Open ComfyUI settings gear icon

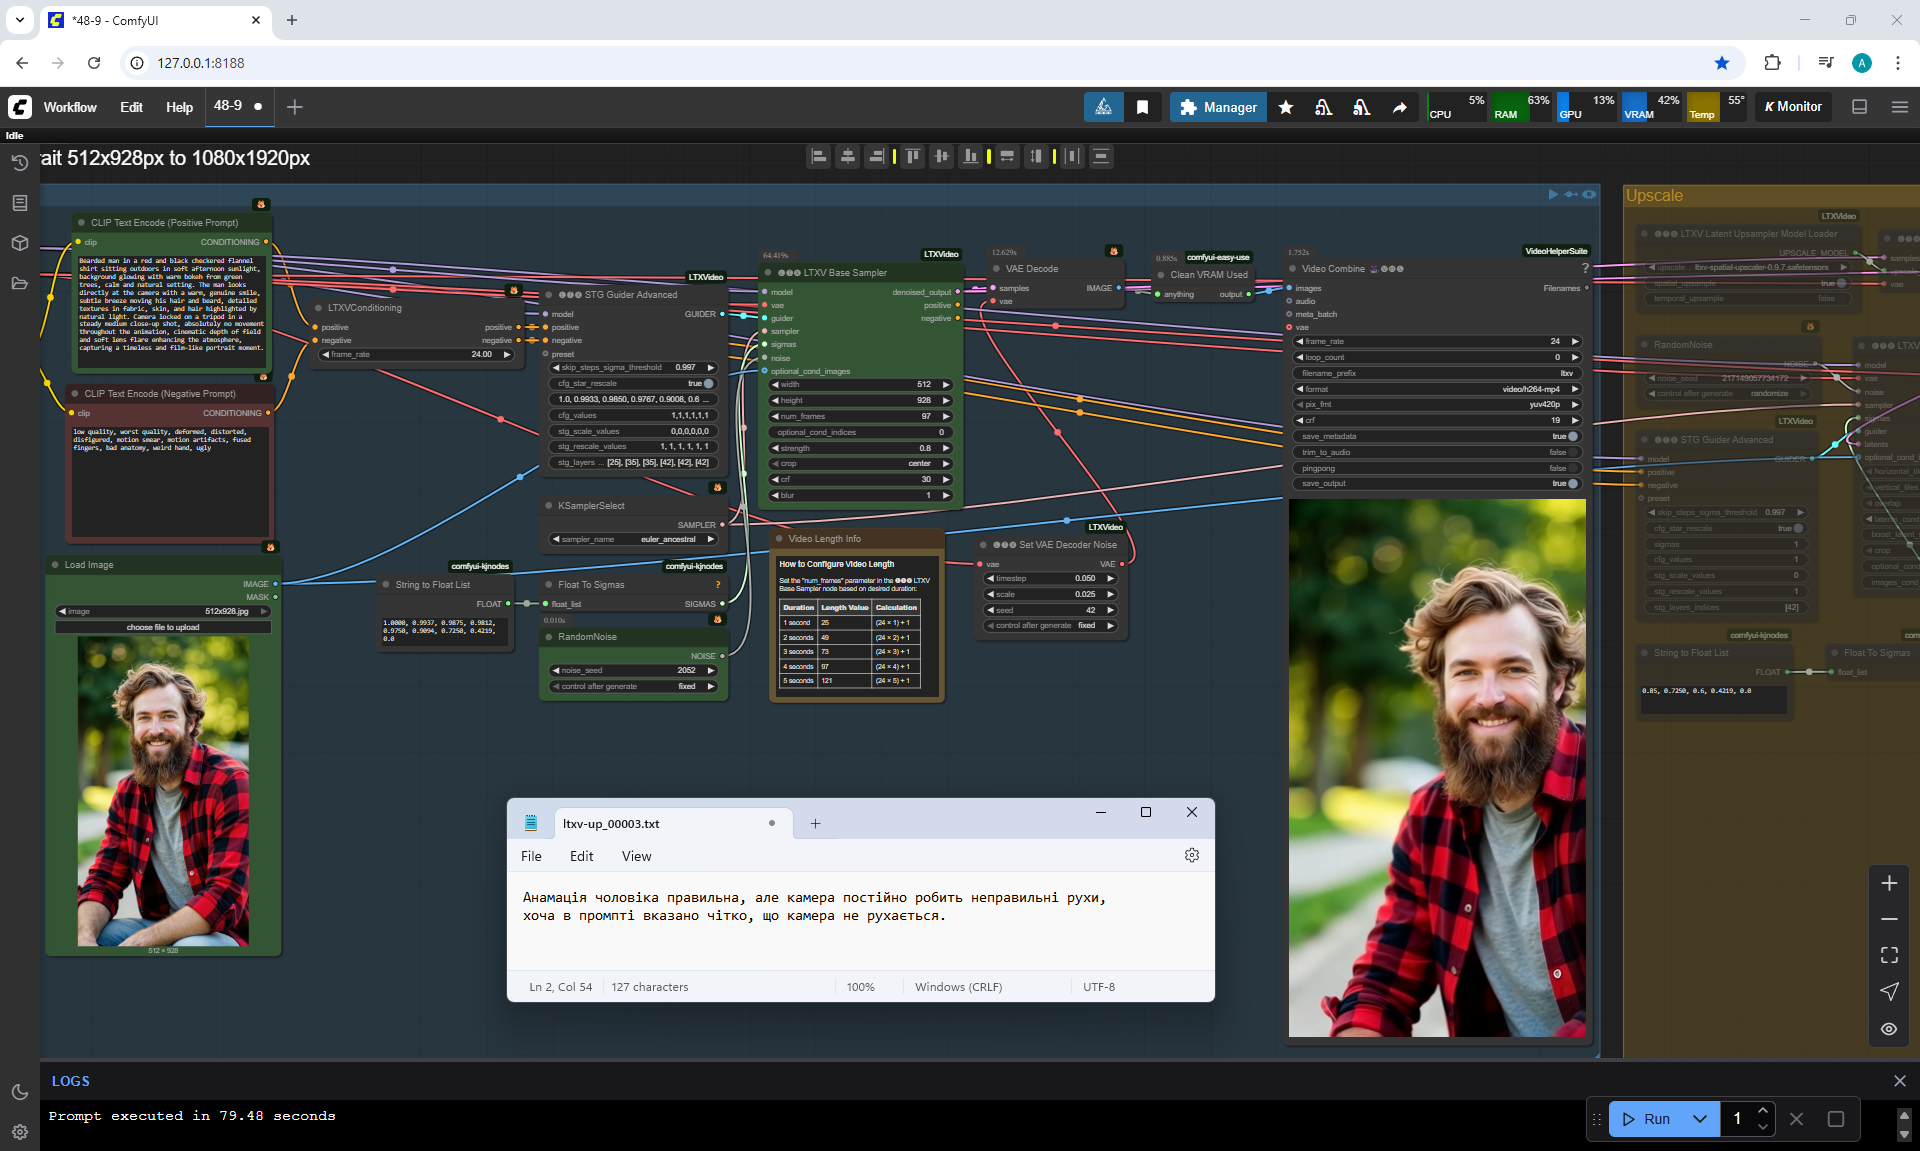pos(19,1132)
